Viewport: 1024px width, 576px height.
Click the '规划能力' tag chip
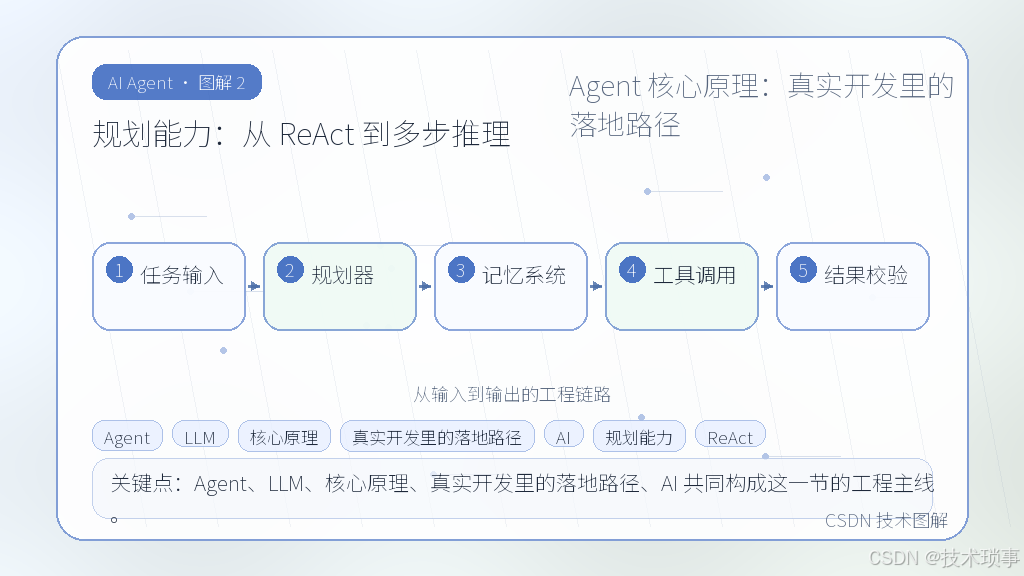coord(639,436)
